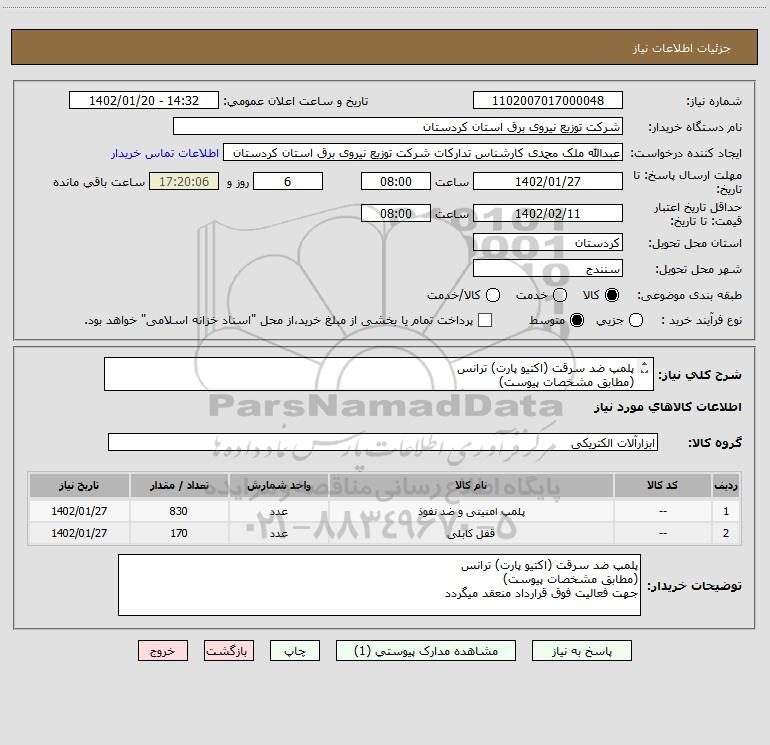Choose the جزیی purchase type radio
770x745 pixels.
coord(636,321)
